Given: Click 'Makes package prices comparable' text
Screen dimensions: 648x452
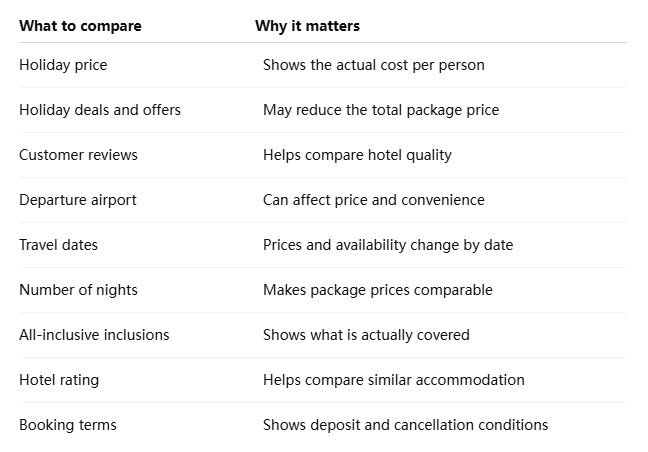Looking at the screenshot, I should tap(378, 290).
